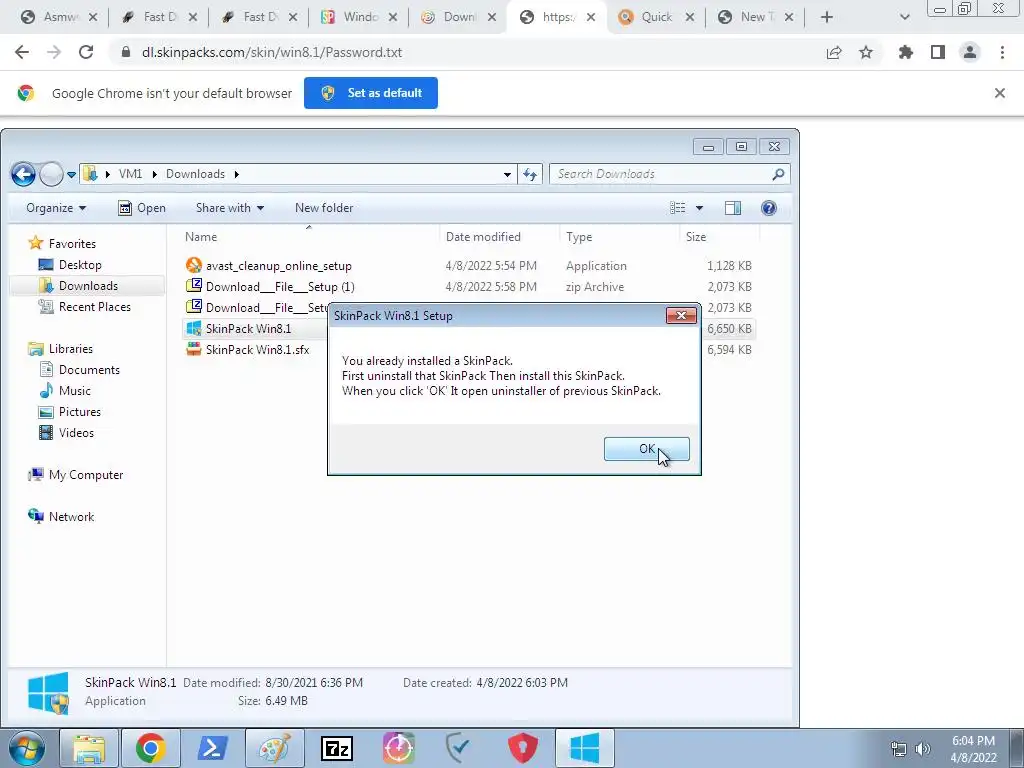Screen dimensions: 1024x768
Task: Open Libraries in navigation pane
Action: 71,349
